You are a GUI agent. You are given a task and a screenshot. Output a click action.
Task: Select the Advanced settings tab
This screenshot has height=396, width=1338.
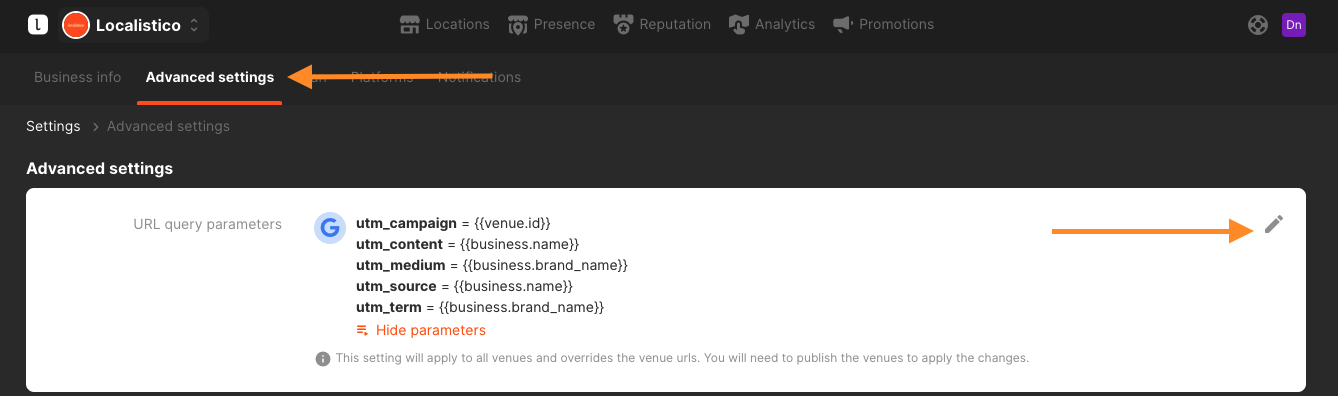click(x=210, y=77)
